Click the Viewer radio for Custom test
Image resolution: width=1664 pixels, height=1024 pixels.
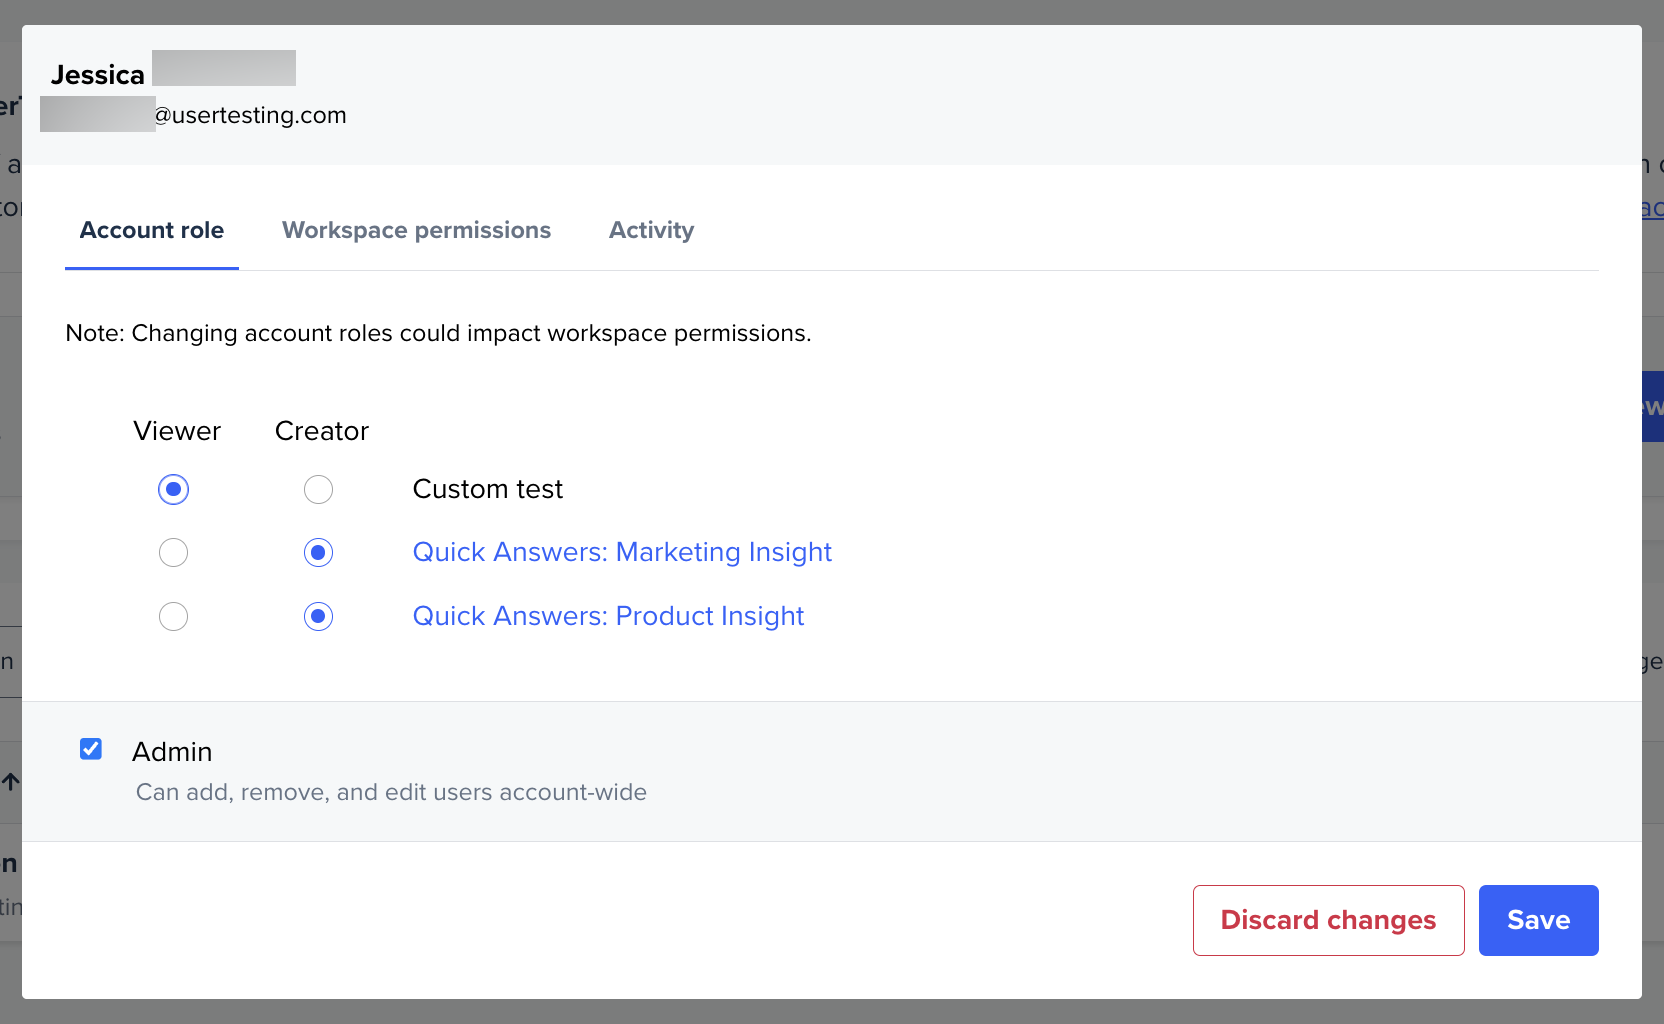[x=173, y=489]
